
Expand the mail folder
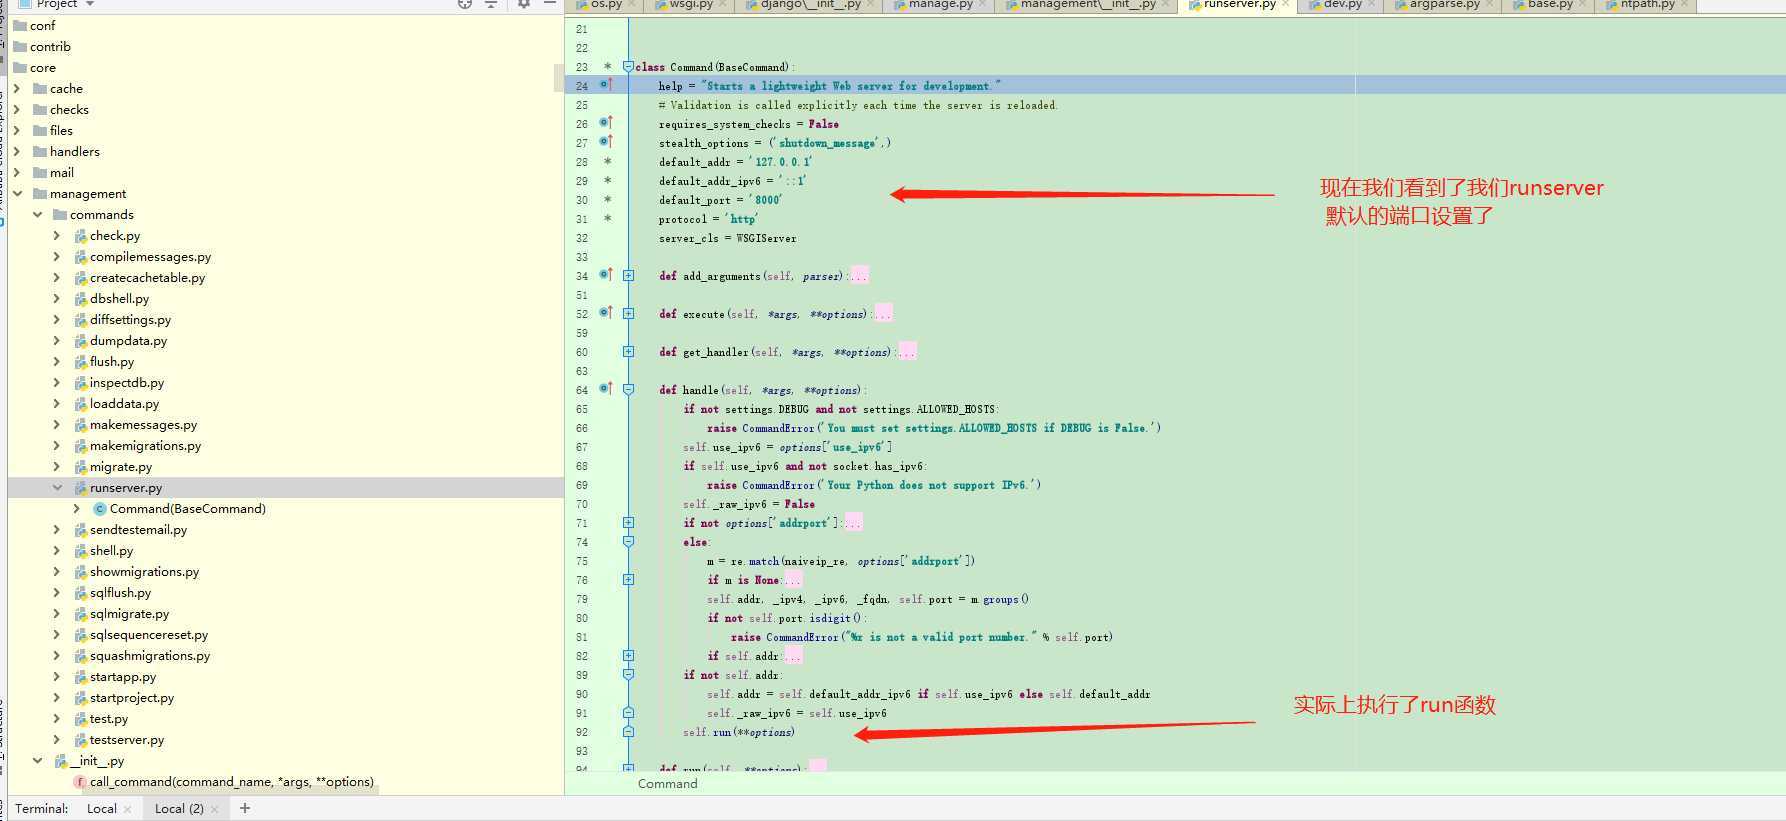[x=17, y=173]
